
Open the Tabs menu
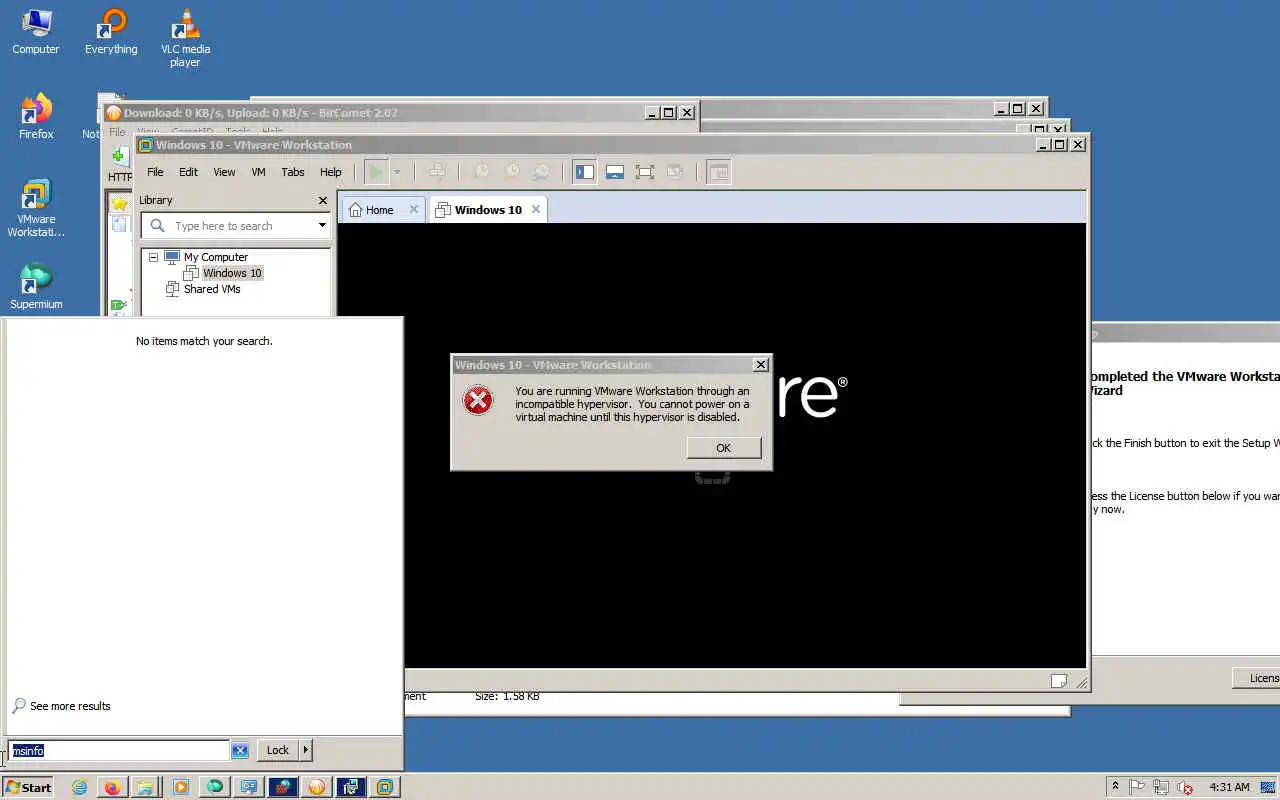(293, 172)
